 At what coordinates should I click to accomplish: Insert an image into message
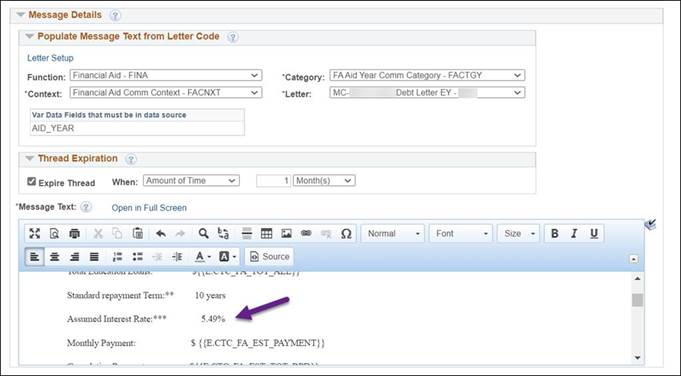tap(286, 234)
